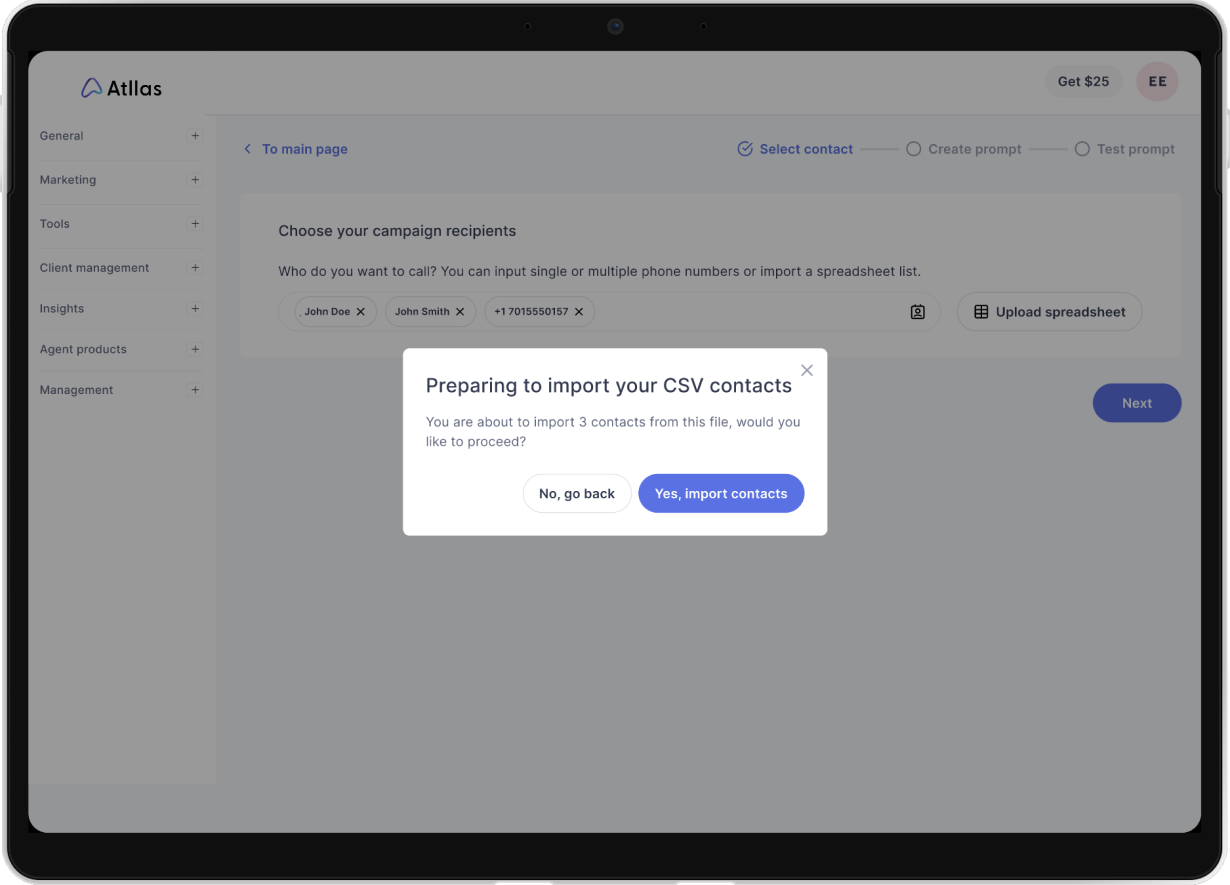
Task: Click the back chevron beside To main page
Action: pyautogui.click(x=248, y=149)
